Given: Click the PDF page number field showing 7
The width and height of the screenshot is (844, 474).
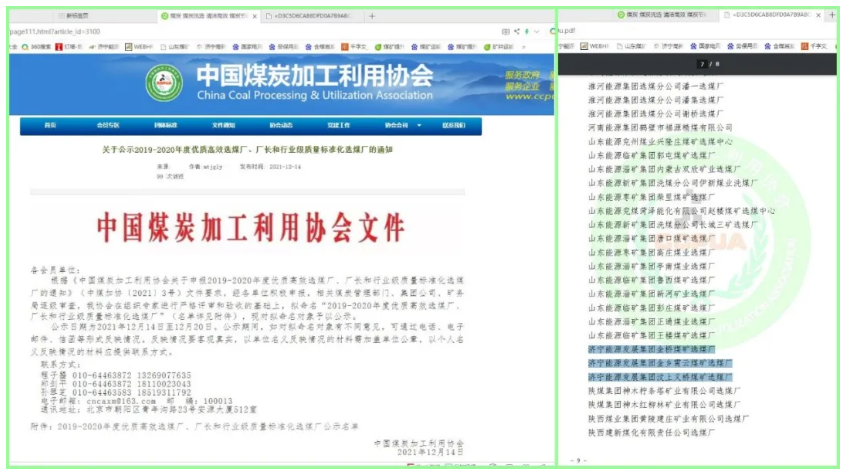Looking at the screenshot, I should 702,64.
